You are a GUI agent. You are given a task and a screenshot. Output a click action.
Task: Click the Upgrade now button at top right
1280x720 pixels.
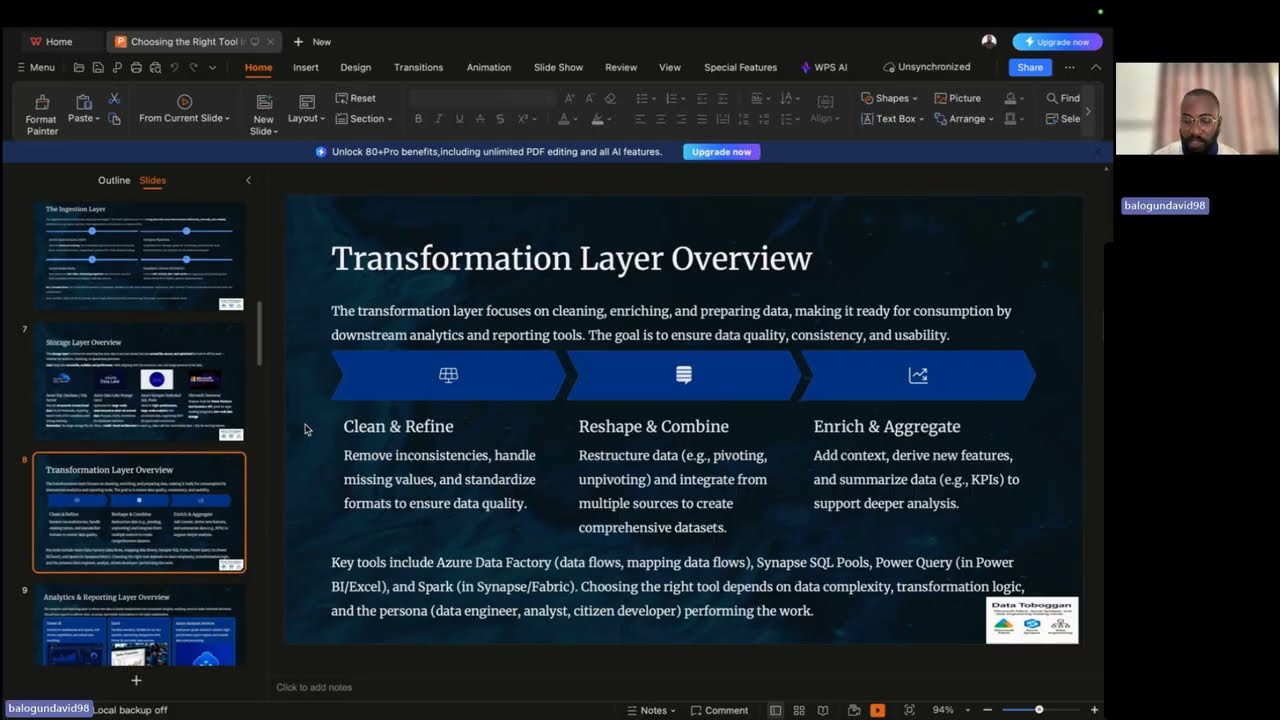point(1057,42)
